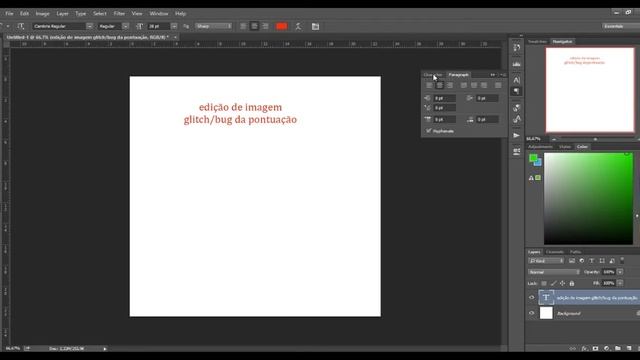Toggle lock all icon
Screen dimensions: 640x360
click(572, 283)
